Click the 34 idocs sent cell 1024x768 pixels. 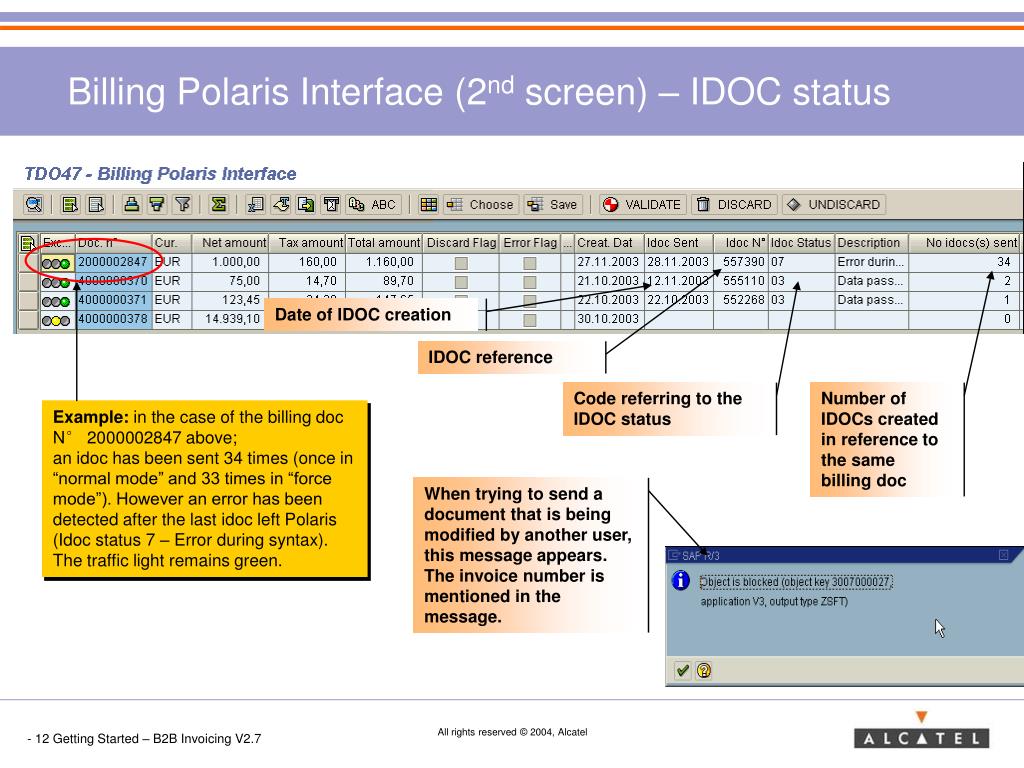(965, 262)
